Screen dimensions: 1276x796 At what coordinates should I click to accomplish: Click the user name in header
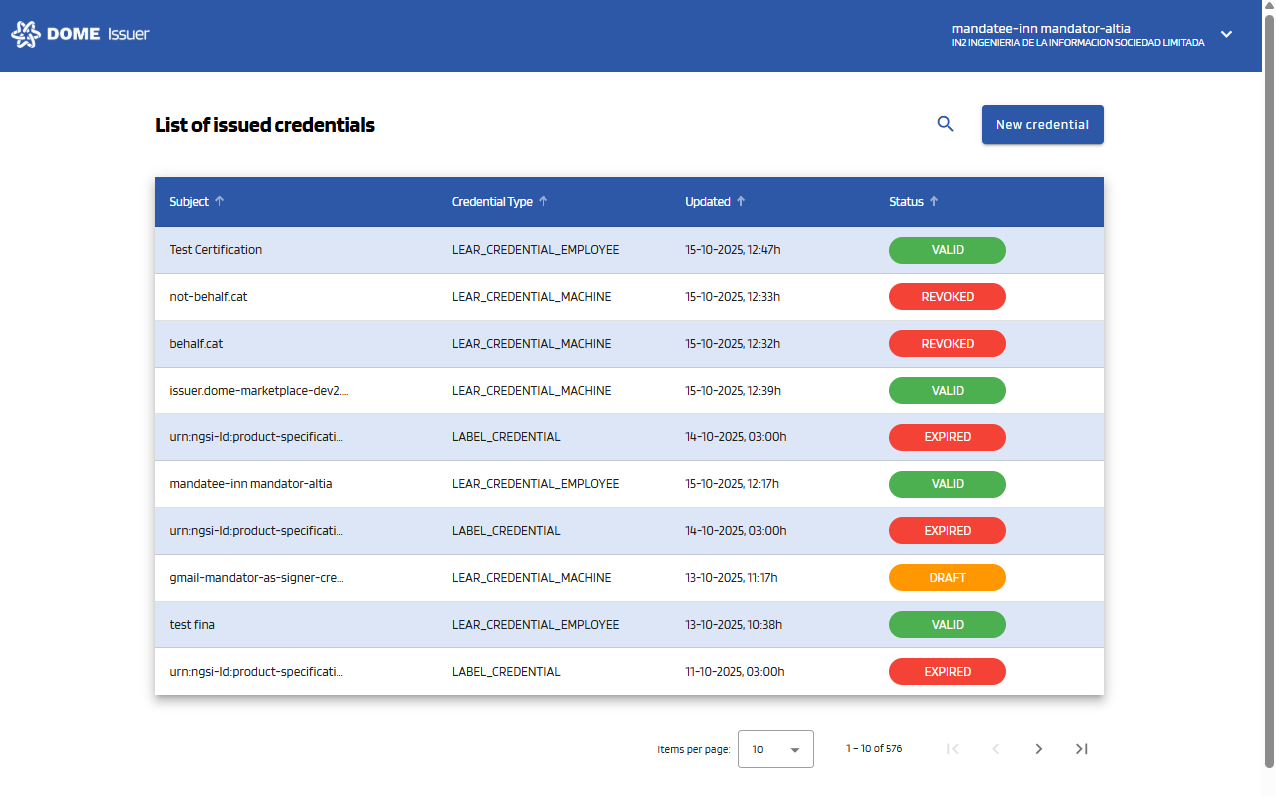pos(1041,28)
